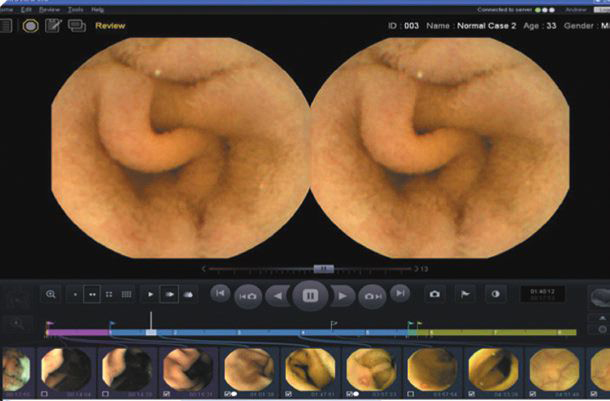Viewport: 610px width, 401px height.
Task: Click the playback speed slider handle
Action: 323,268
